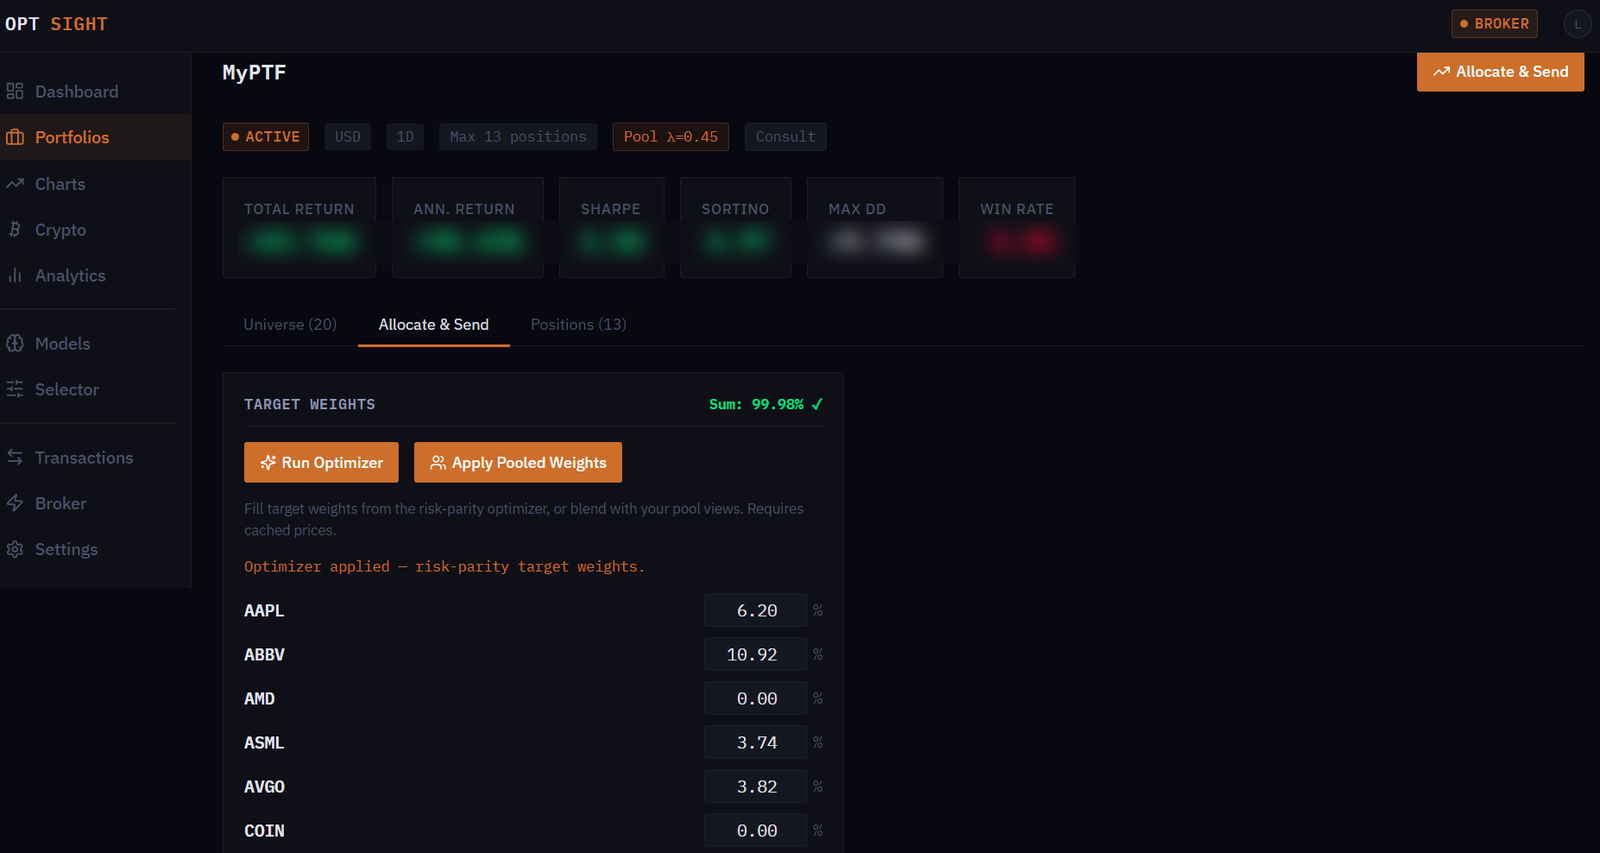
Task: Click the Transactions arrows icon
Action: (x=15, y=457)
